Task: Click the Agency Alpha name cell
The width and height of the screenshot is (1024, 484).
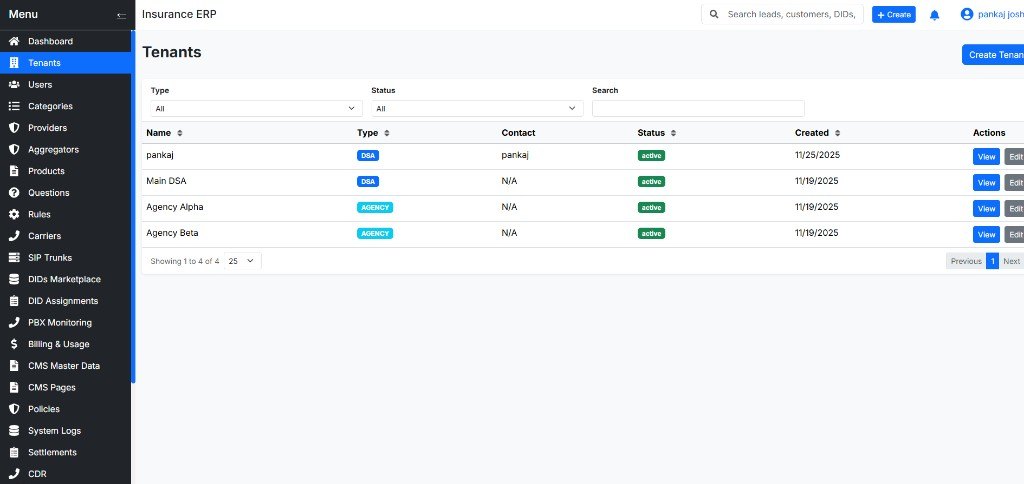Action: (x=174, y=207)
